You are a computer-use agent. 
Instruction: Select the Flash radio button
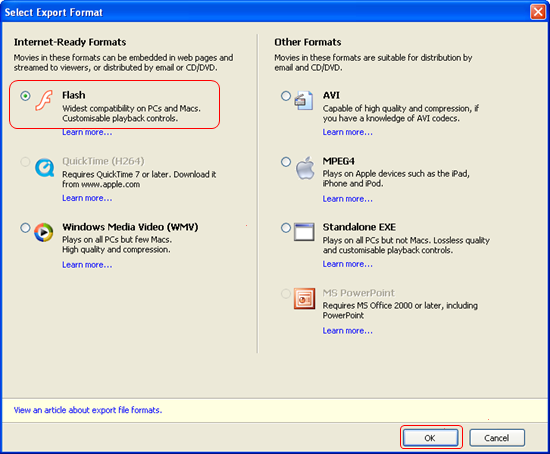[x=25, y=96]
